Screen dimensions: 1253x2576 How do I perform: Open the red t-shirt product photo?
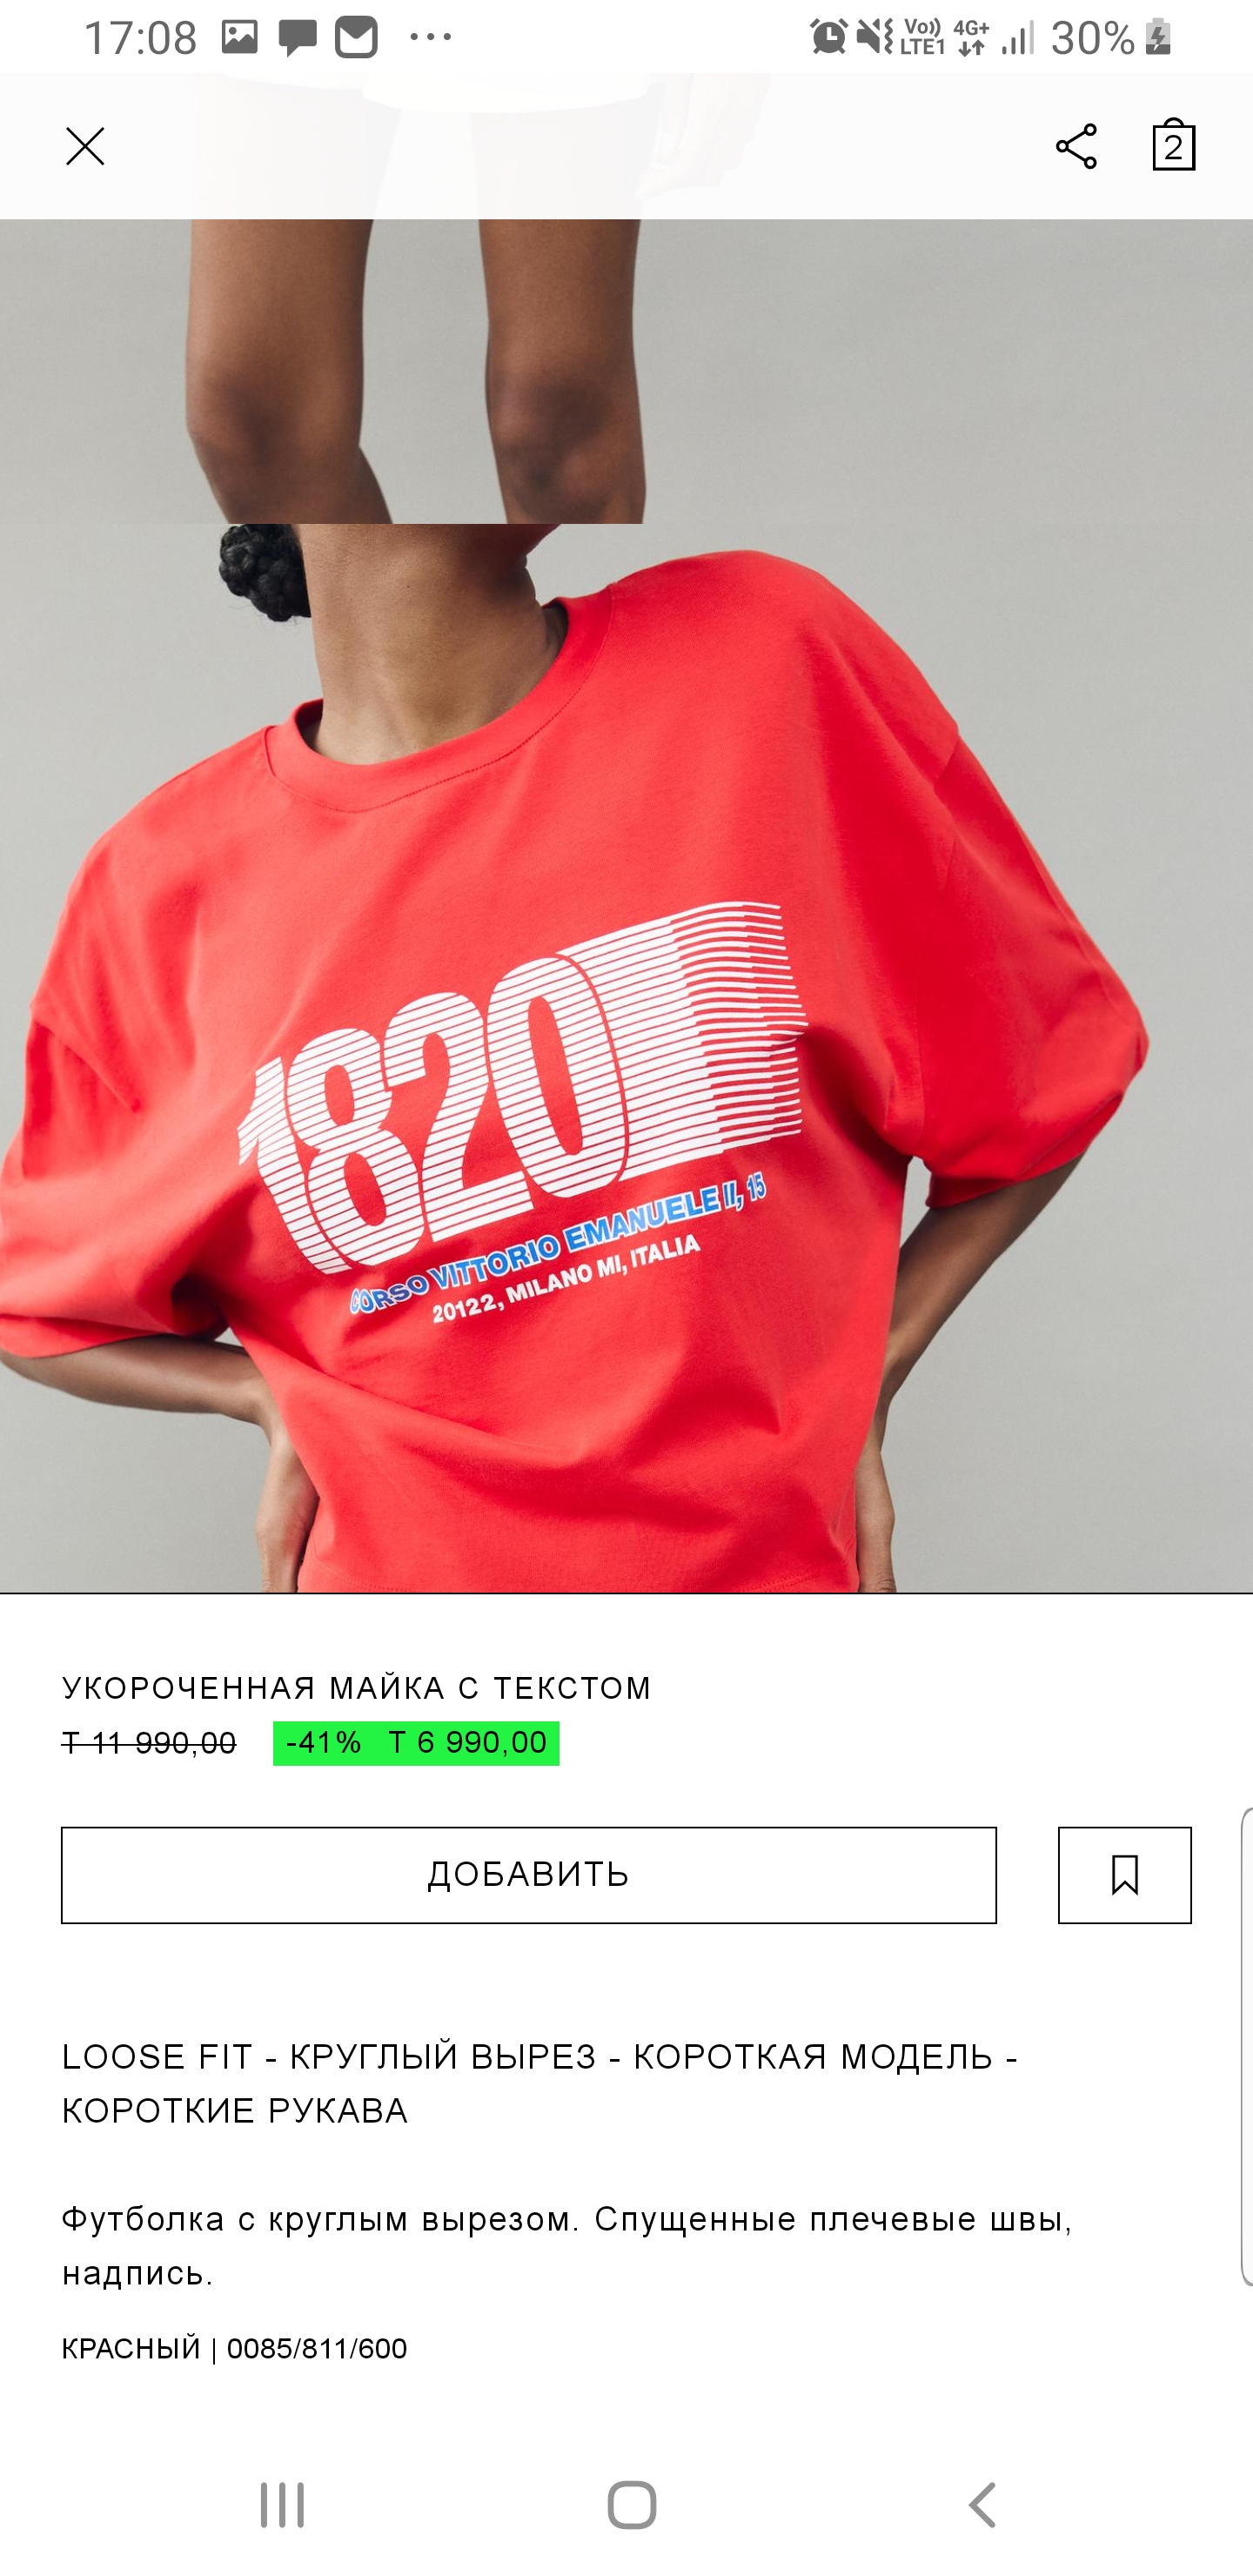point(626,1057)
